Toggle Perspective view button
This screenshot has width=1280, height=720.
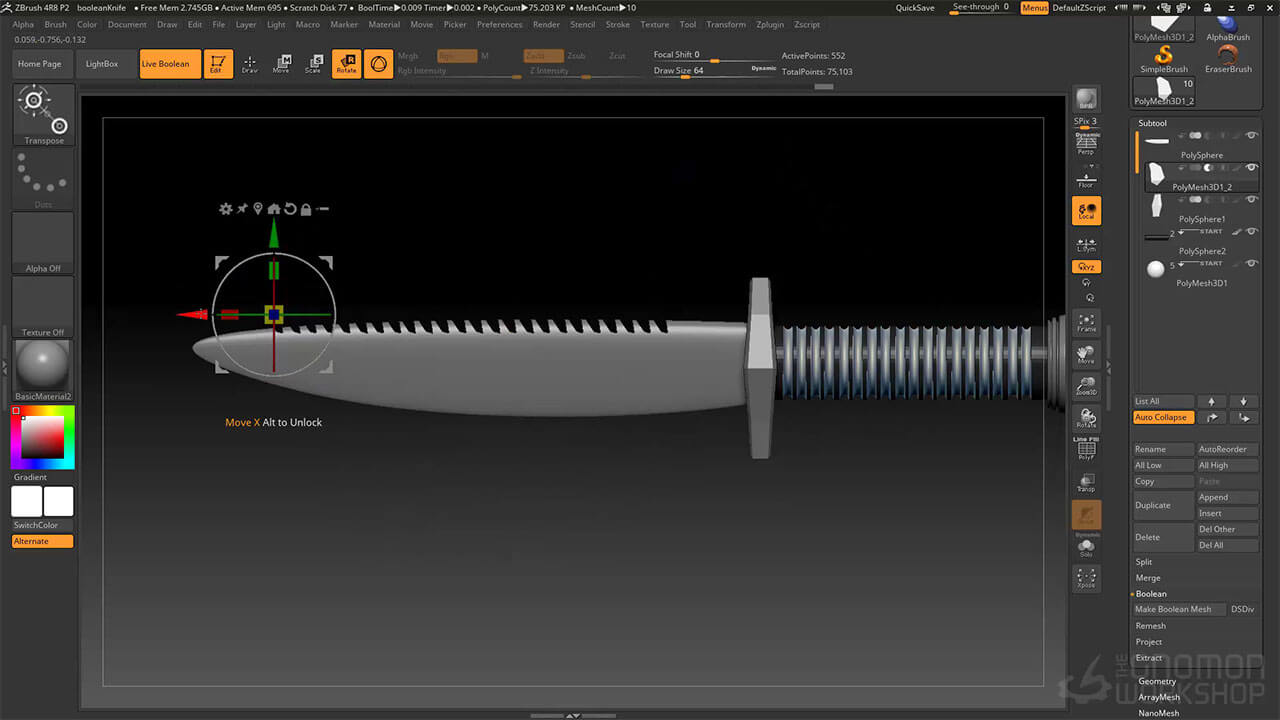(x=1086, y=145)
